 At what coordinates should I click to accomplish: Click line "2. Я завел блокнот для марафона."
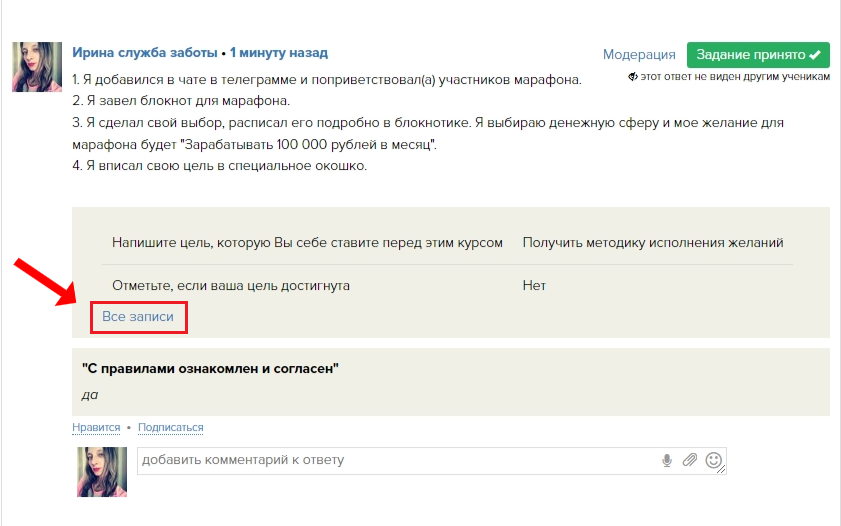pos(181,101)
